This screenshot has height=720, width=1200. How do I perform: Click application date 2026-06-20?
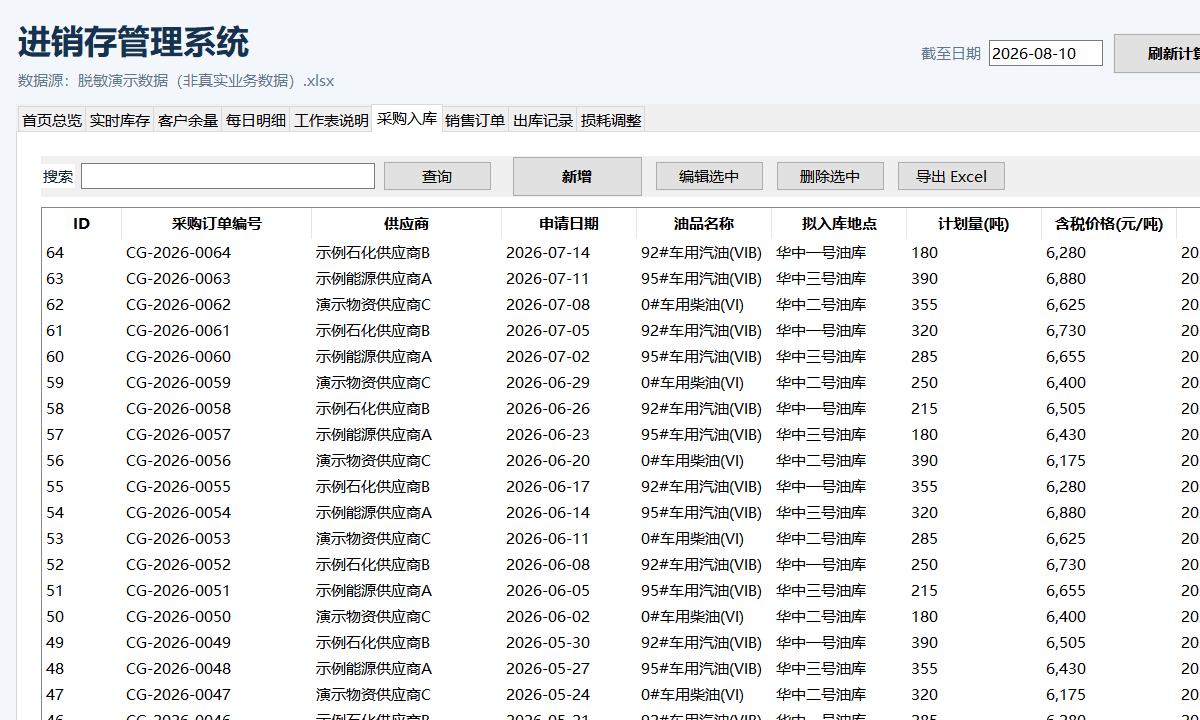tap(548, 460)
